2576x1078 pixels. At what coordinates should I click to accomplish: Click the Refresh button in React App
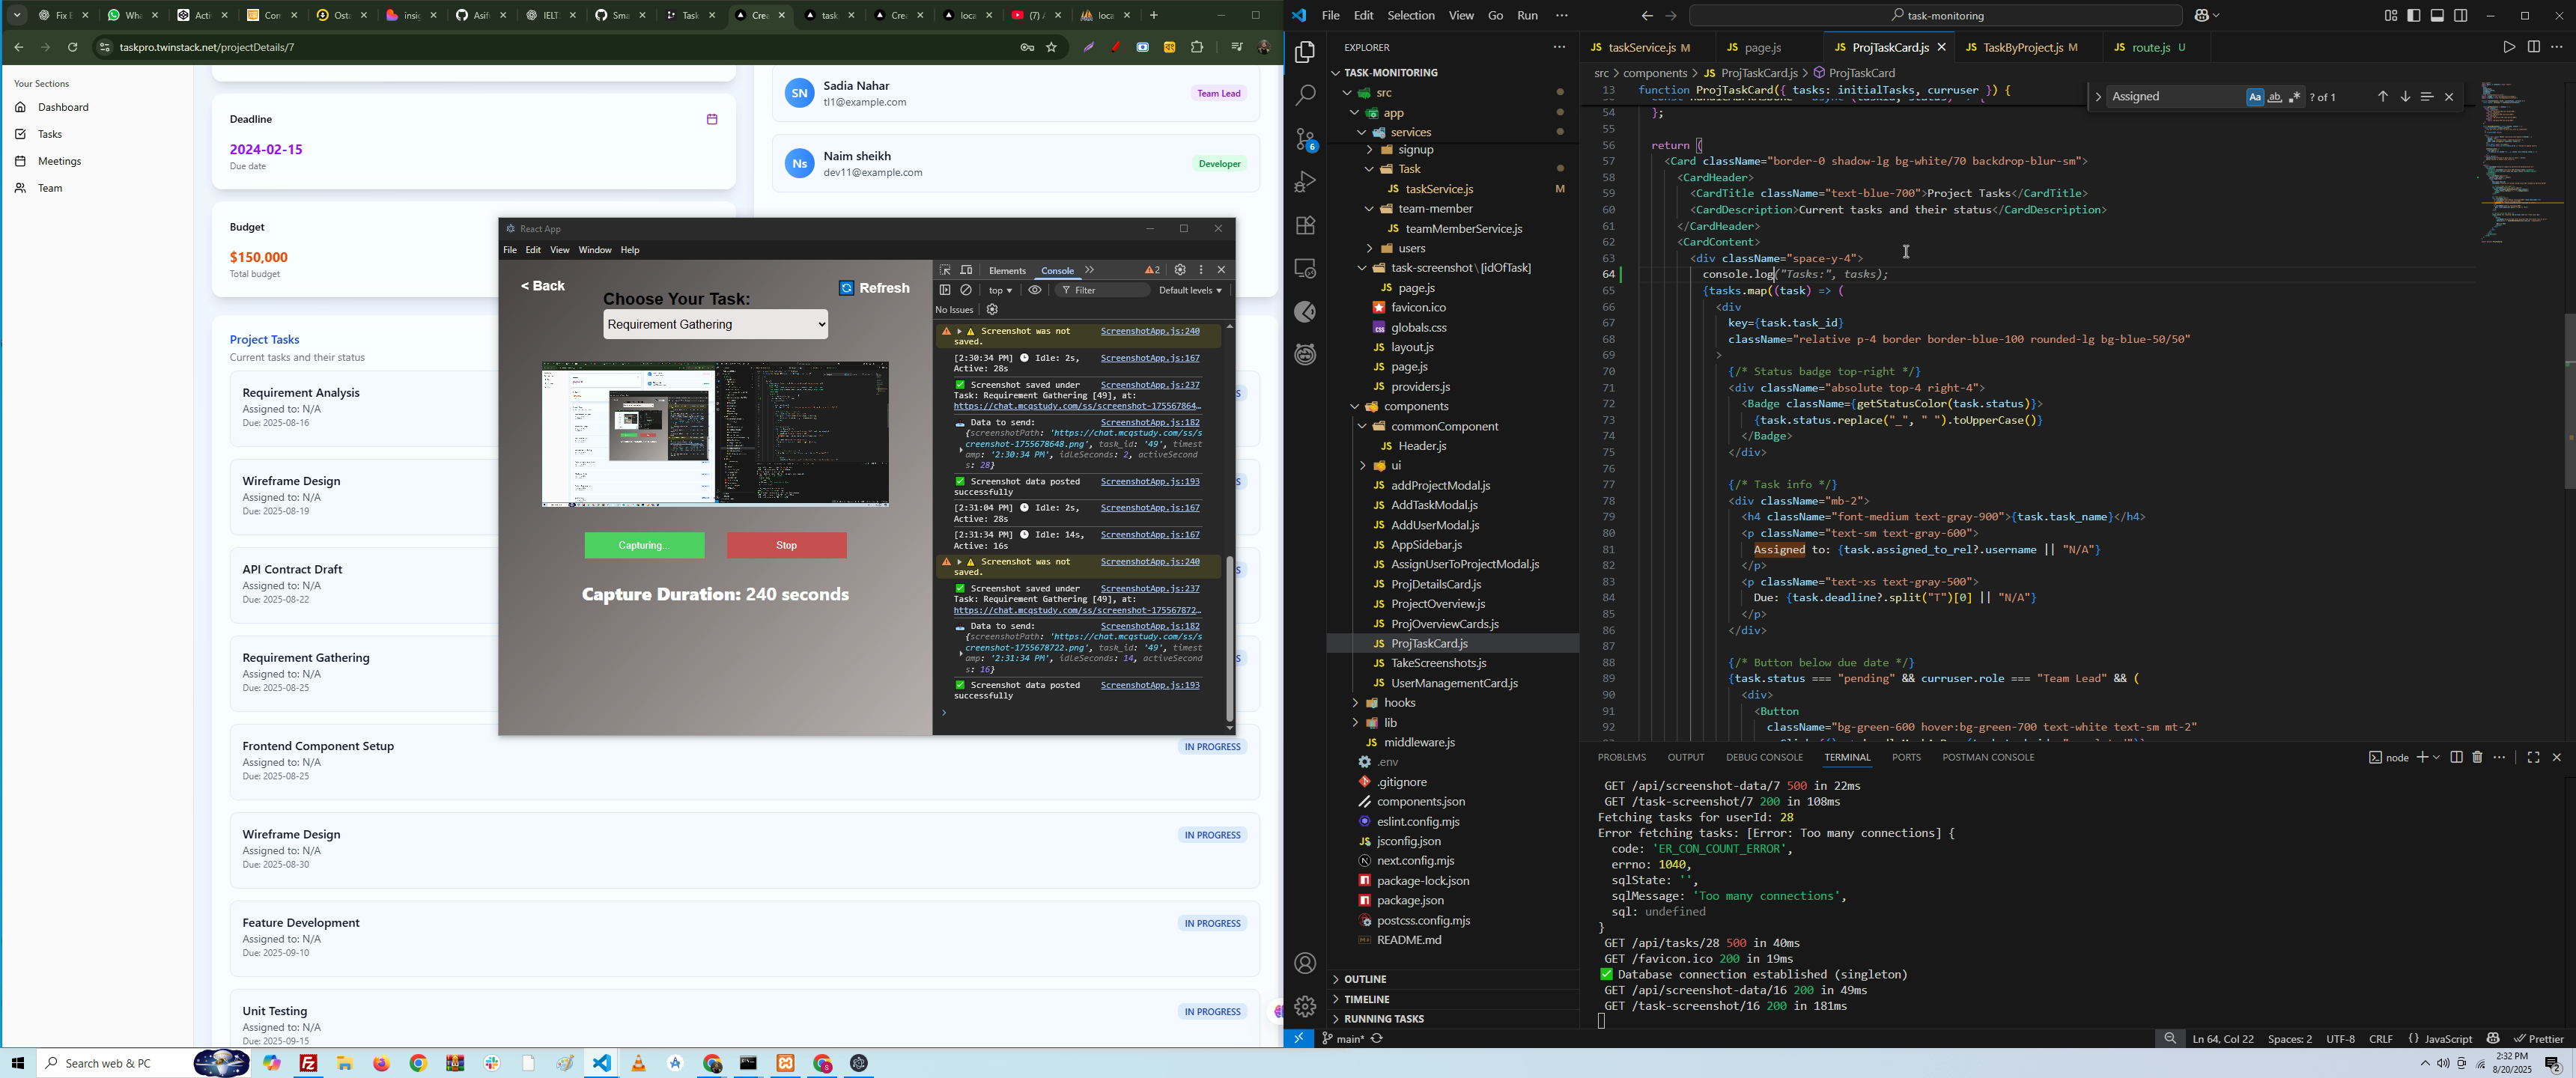point(875,288)
